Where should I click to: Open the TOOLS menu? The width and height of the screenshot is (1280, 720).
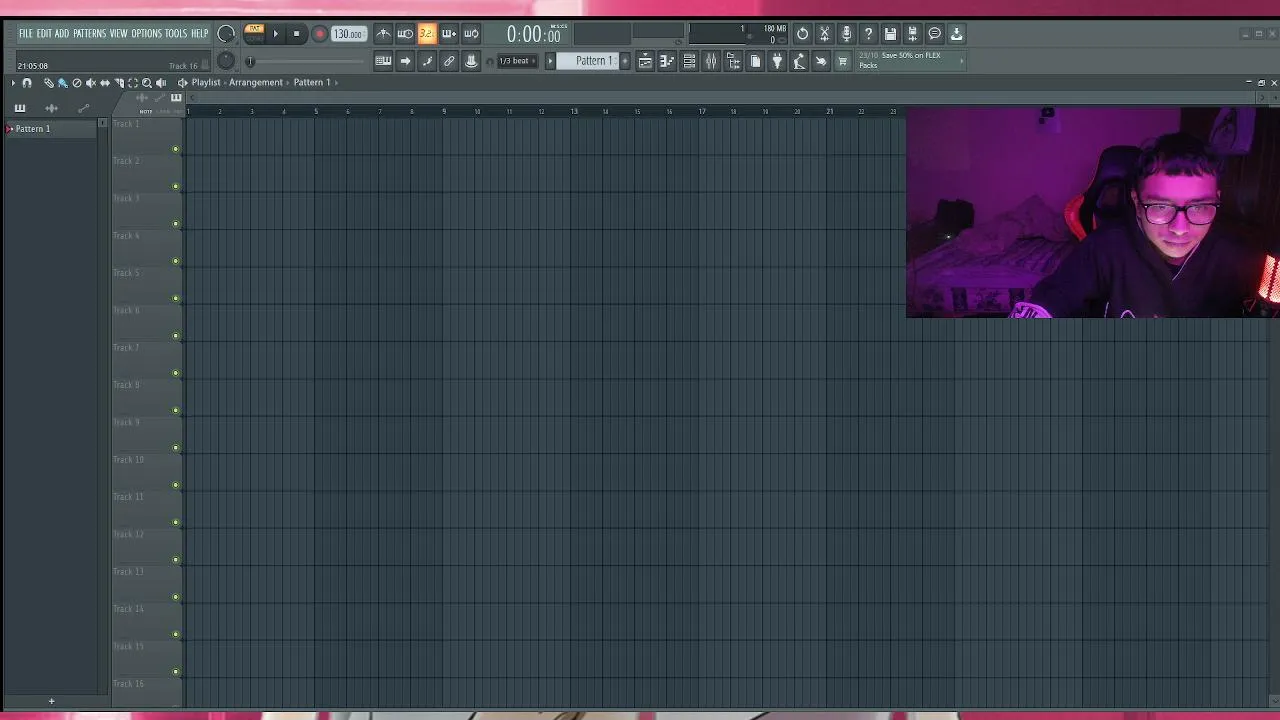(176, 34)
